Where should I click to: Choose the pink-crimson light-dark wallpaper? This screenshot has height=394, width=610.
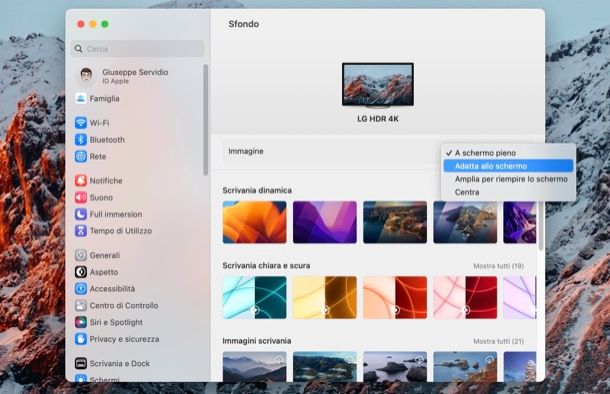(x=465, y=298)
